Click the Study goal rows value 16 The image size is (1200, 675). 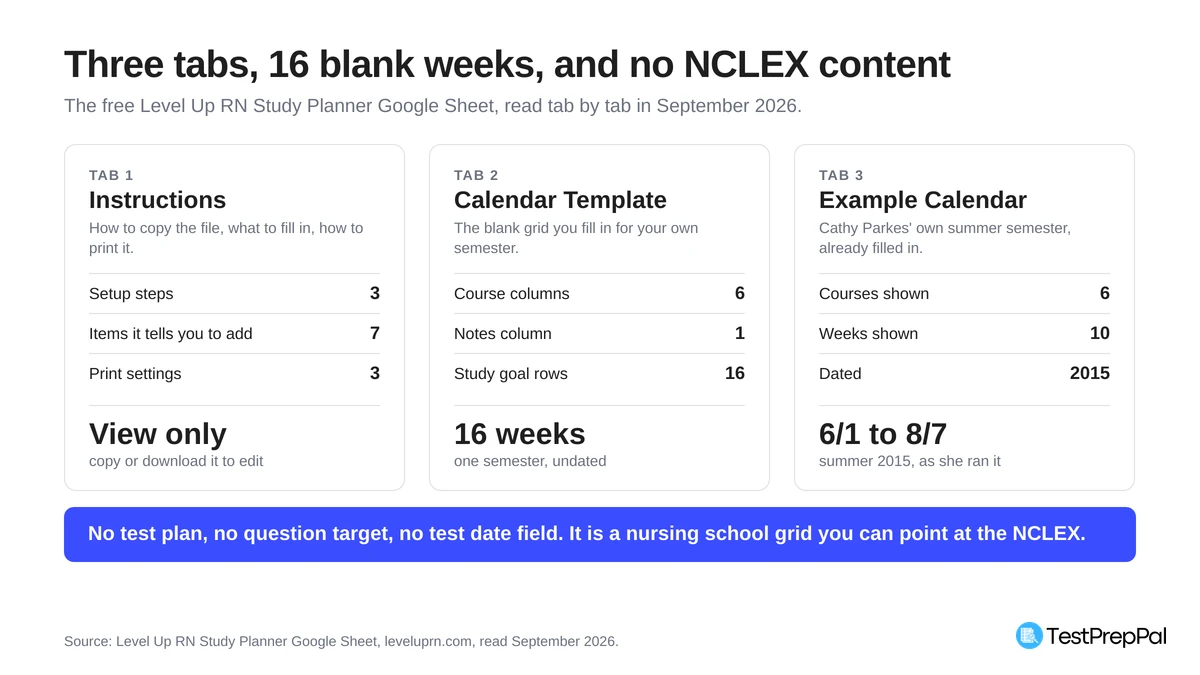tap(735, 373)
